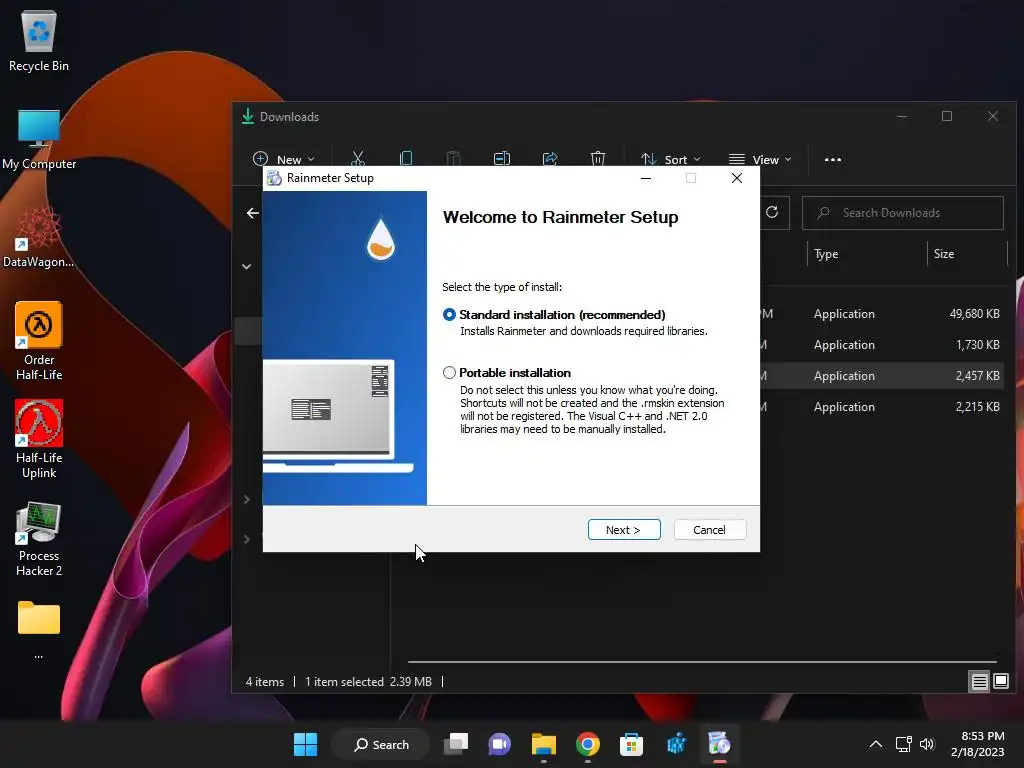
Task: Click the Paste clipboard icon
Action: pos(453,159)
